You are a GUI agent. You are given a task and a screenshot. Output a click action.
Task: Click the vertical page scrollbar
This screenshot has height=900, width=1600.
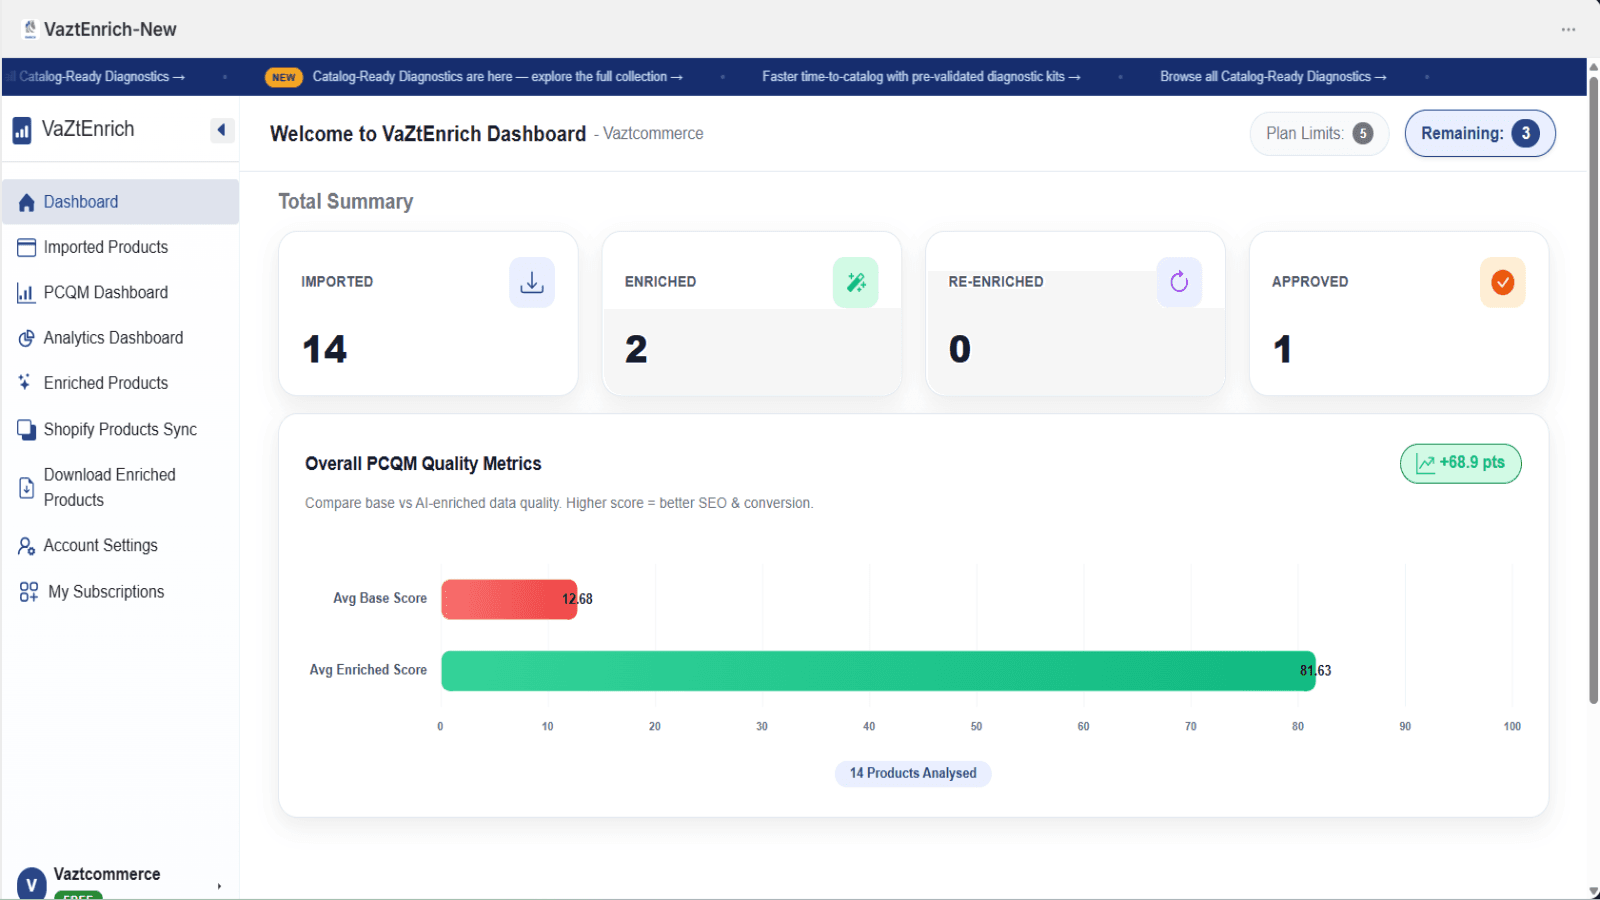[1594, 390]
